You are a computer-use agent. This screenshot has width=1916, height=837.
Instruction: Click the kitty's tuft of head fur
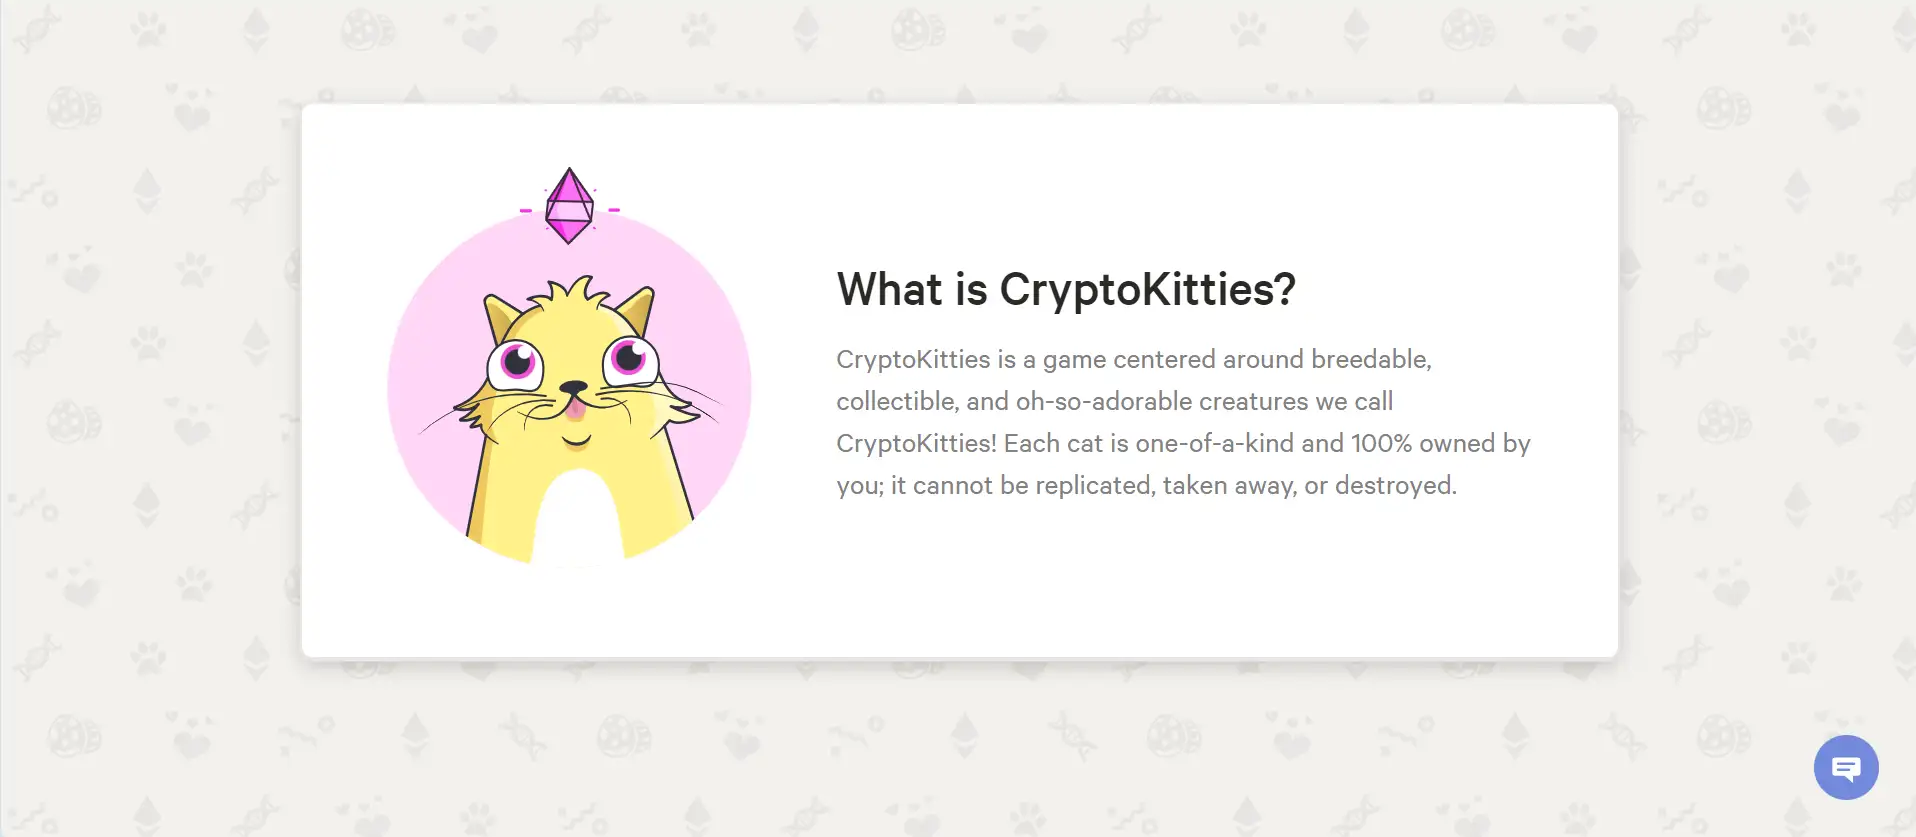(x=570, y=293)
